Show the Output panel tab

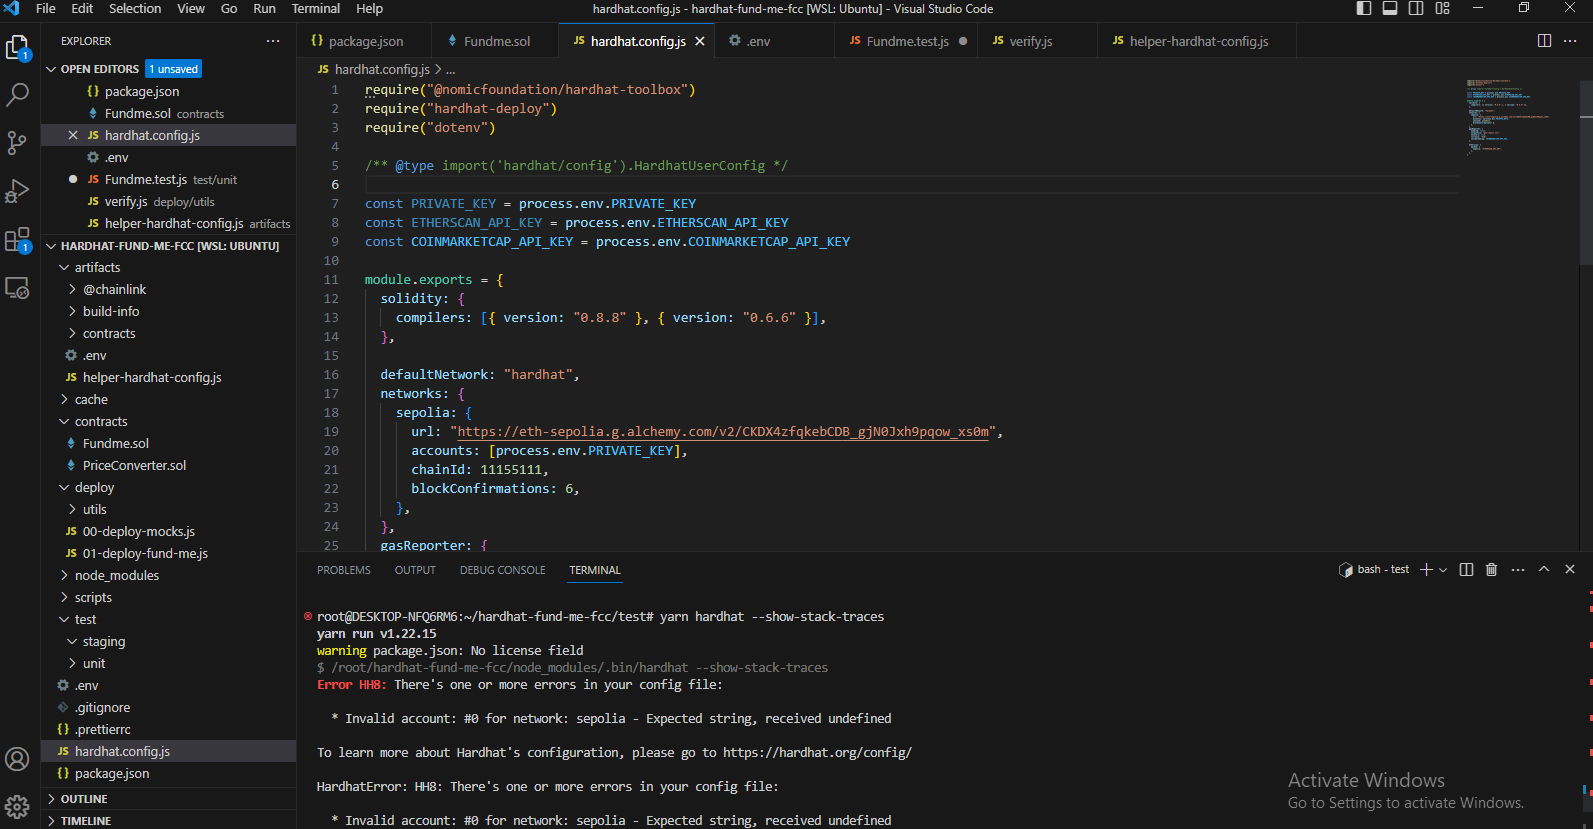(415, 570)
